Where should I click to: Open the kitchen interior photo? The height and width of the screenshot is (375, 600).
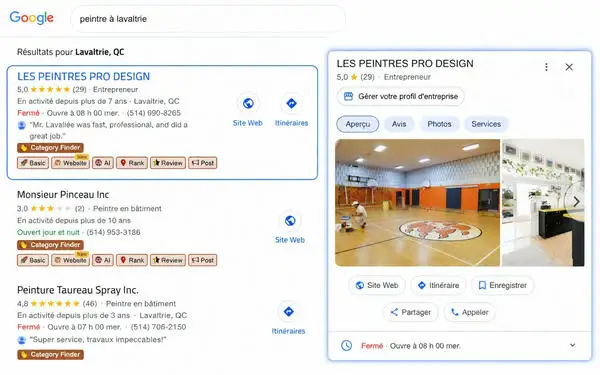pyautogui.click(x=543, y=202)
